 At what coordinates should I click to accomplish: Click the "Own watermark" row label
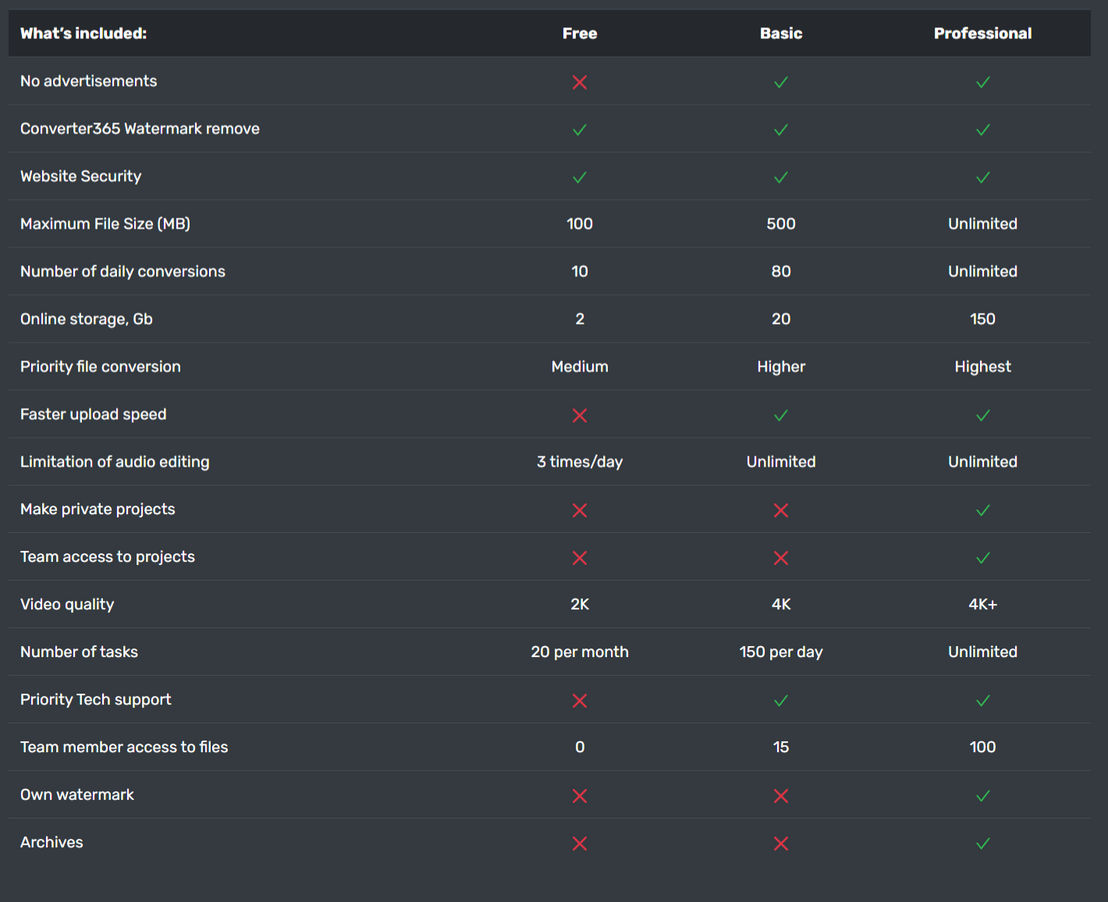click(x=77, y=795)
